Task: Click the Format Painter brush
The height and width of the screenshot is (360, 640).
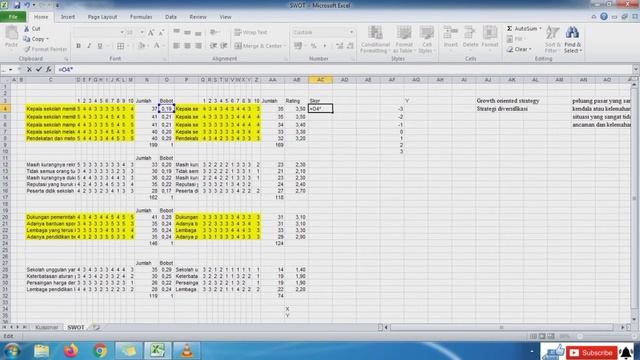Action: click(x=45, y=49)
